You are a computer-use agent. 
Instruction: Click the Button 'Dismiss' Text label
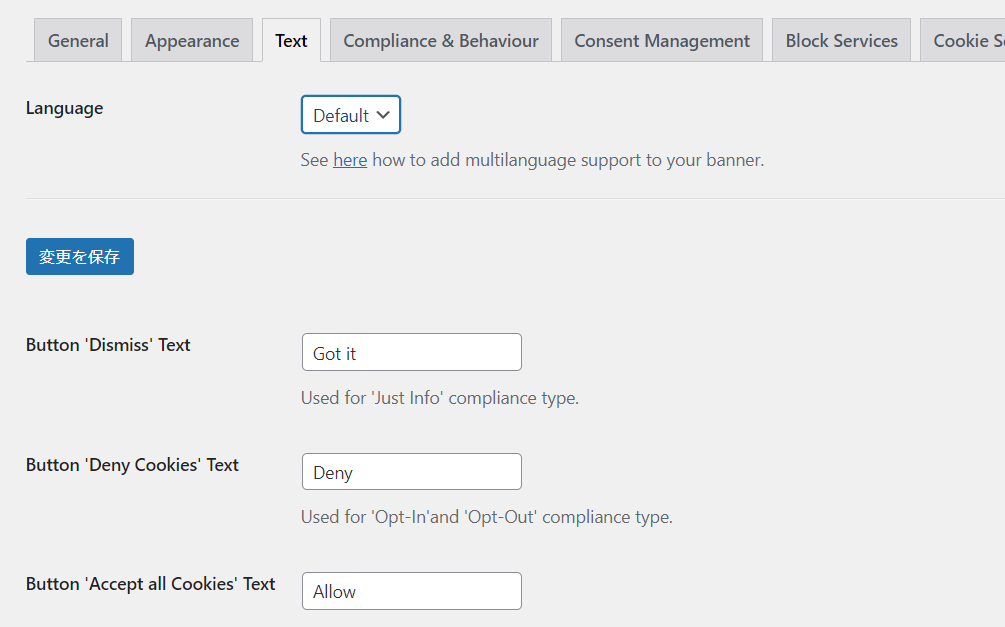tap(108, 345)
